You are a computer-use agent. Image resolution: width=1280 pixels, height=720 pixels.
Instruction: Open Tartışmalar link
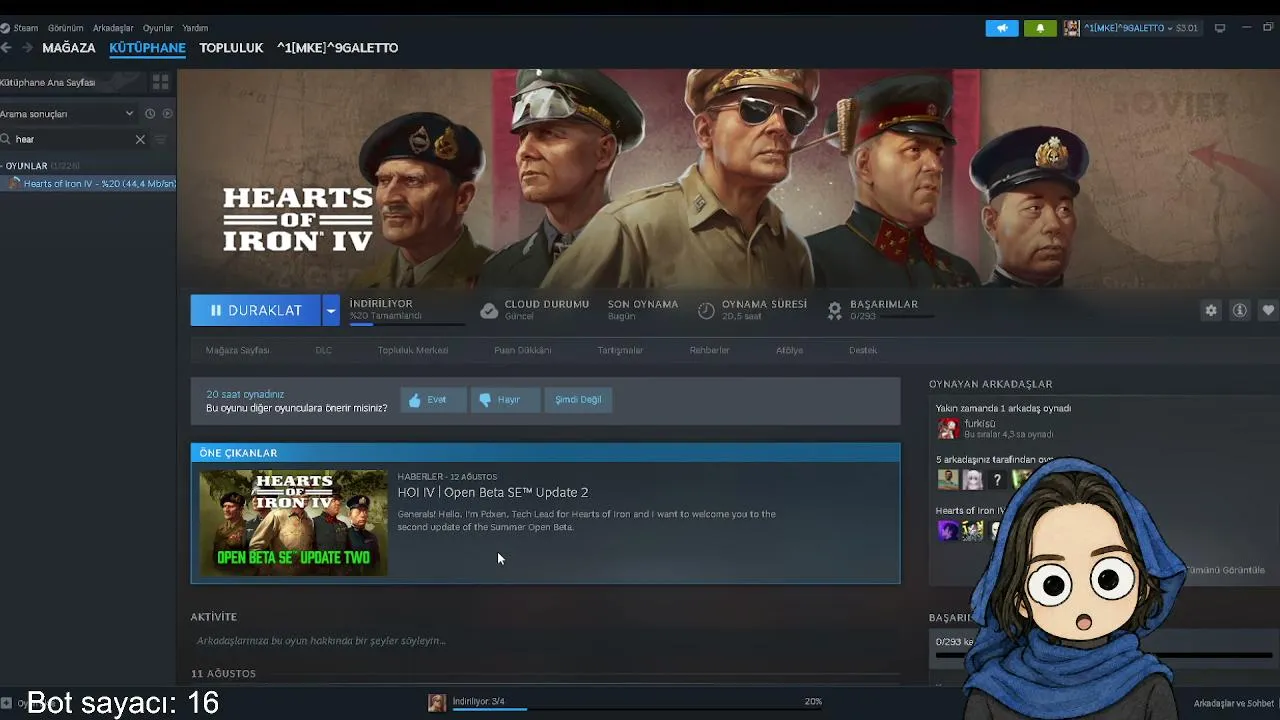click(x=620, y=350)
